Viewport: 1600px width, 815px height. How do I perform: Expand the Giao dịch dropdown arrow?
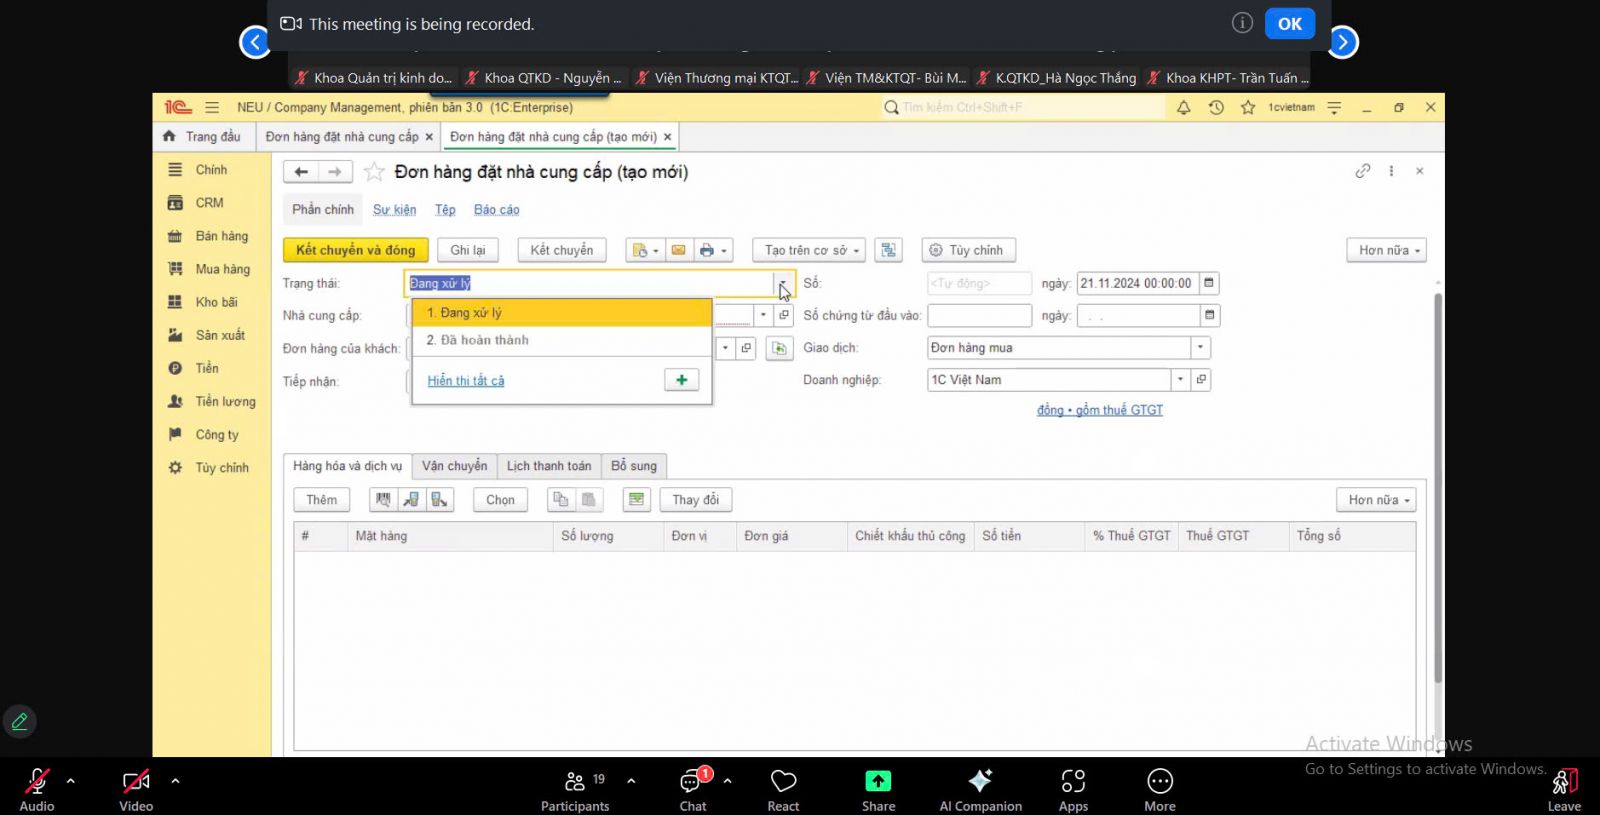pos(1200,348)
